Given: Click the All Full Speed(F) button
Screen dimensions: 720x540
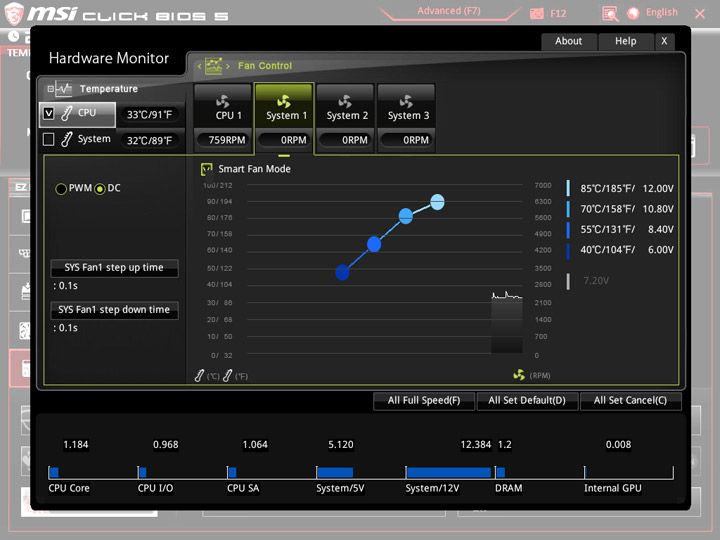Looking at the screenshot, I should pos(424,401).
